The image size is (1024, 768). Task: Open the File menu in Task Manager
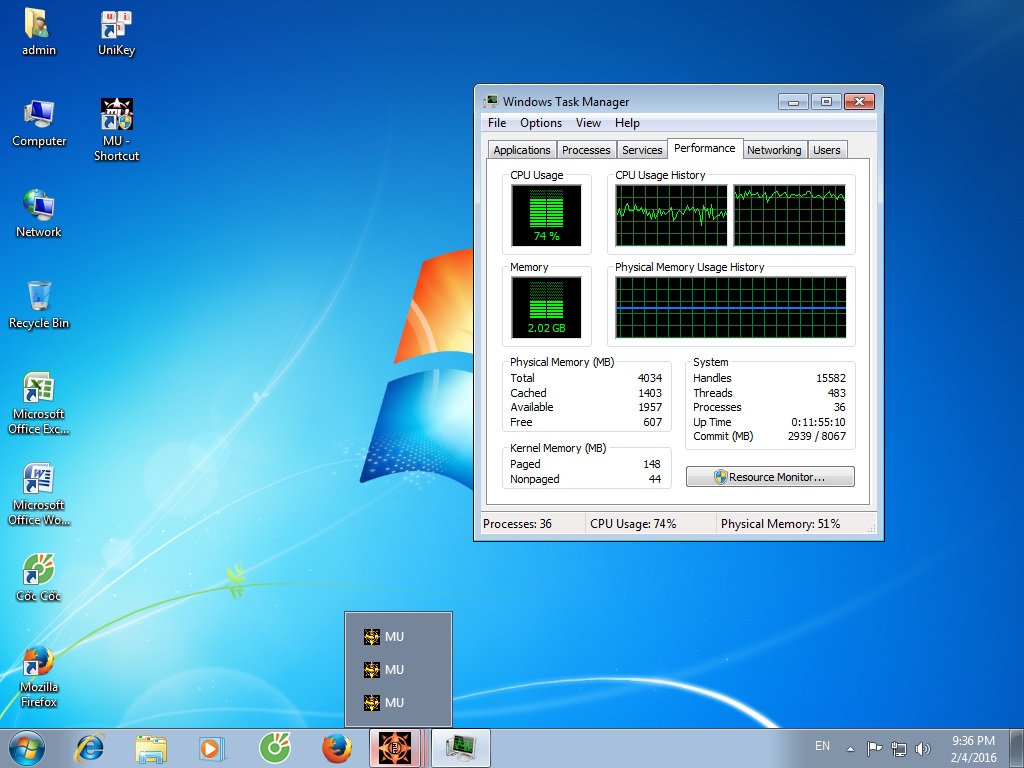497,123
